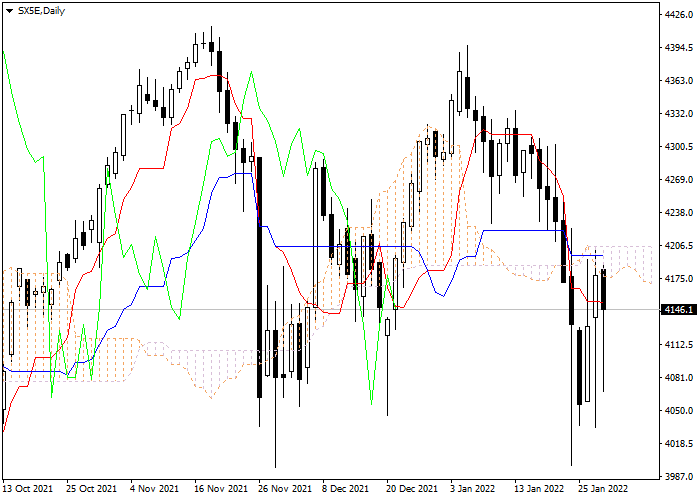Click the 4363.0 price axis label
700x500 pixels.
click(679, 81)
